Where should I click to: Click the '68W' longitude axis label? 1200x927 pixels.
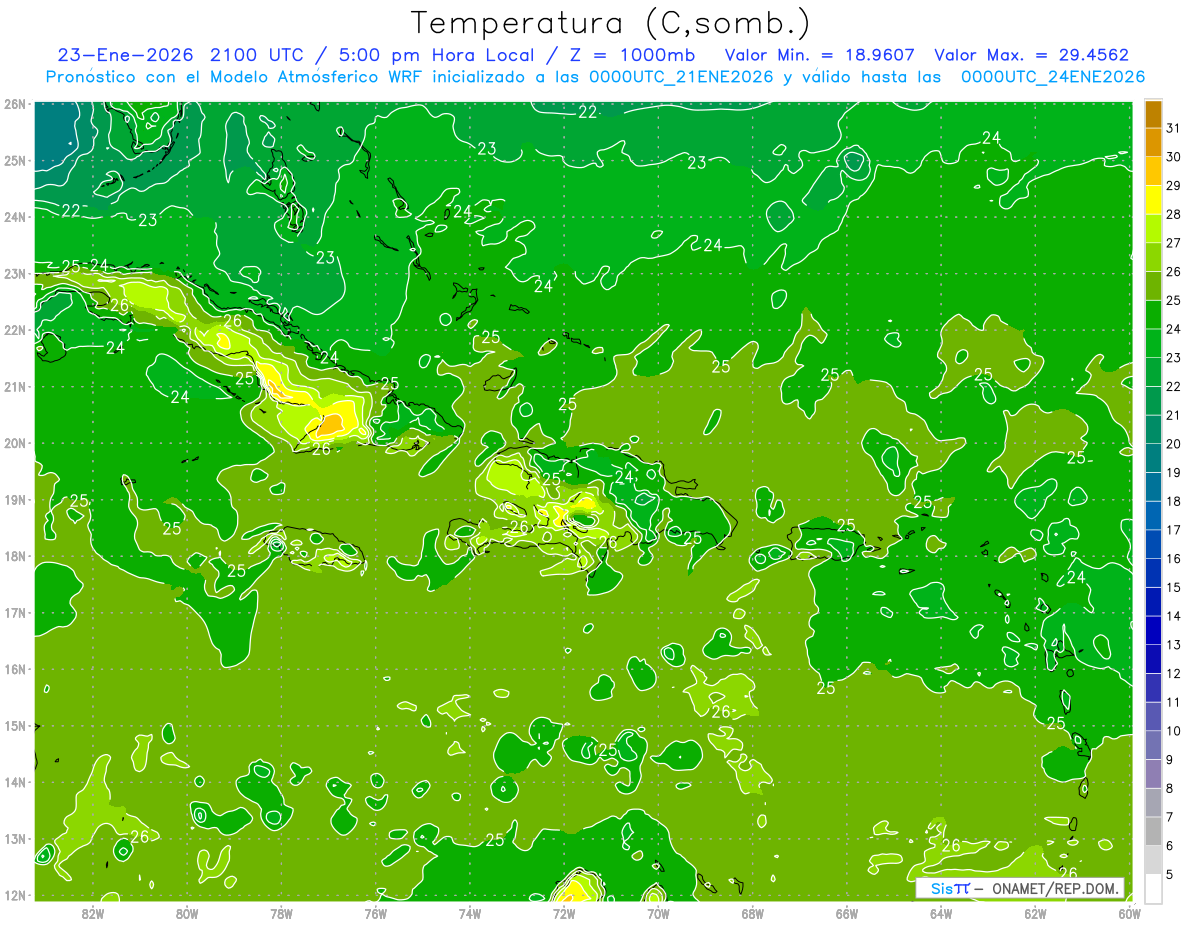point(752,913)
